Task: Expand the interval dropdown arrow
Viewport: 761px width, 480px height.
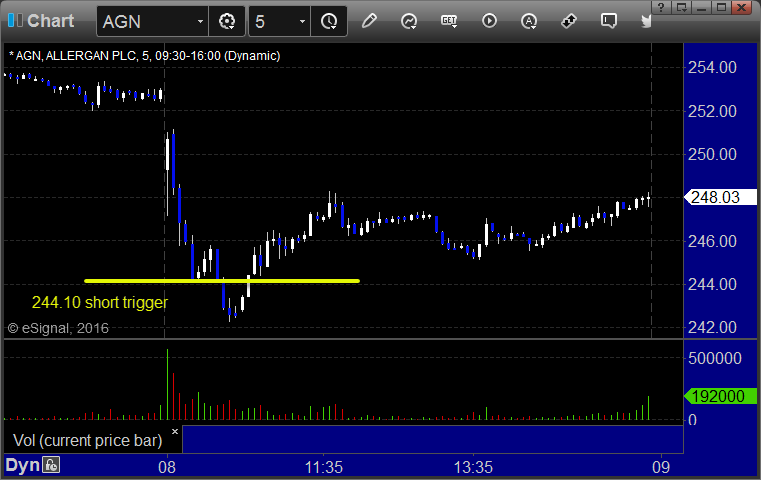Action: tap(302, 21)
